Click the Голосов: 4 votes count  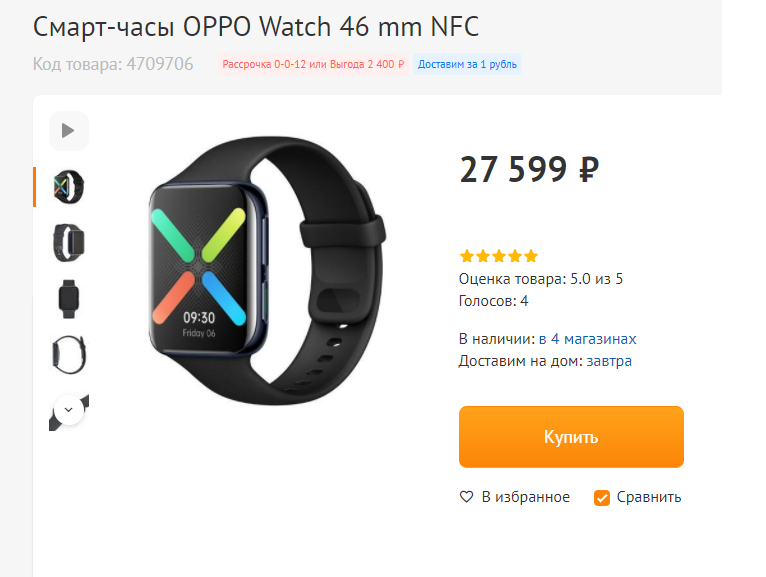(493, 300)
